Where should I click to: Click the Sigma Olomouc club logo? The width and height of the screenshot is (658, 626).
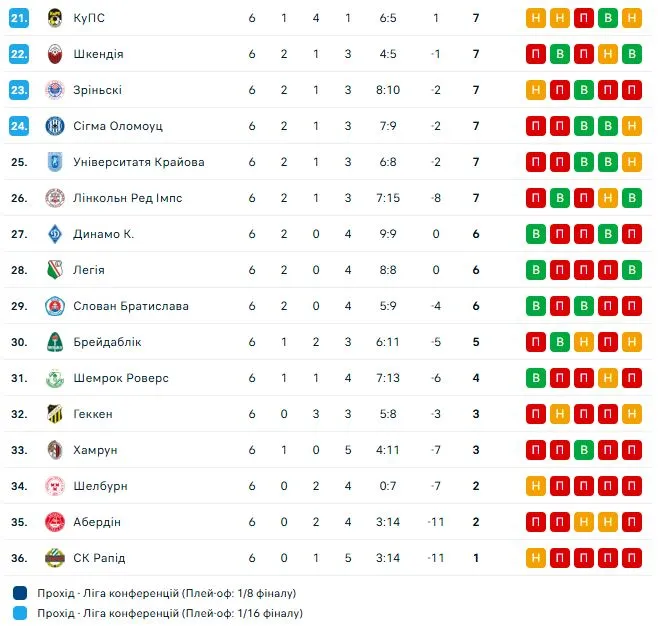(55, 126)
